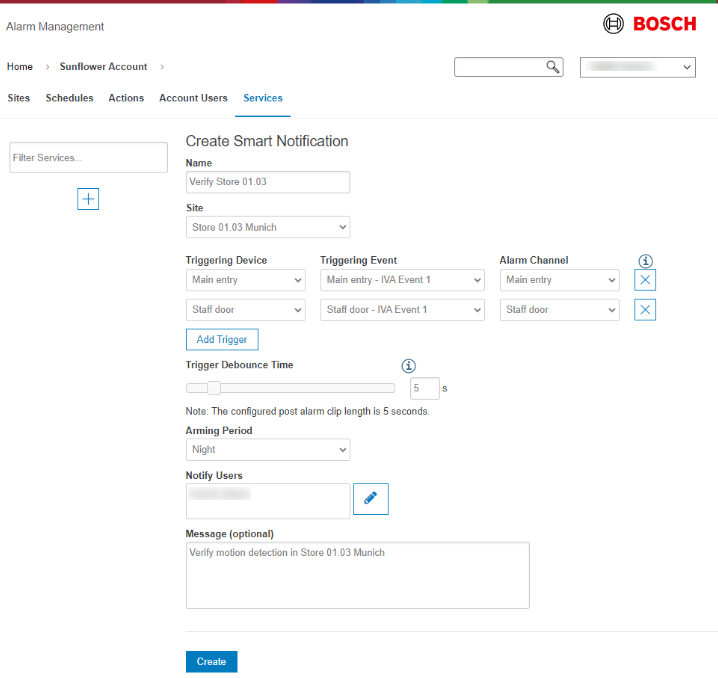Click the Bosch logo
Viewport: 718px width, 678px height.
tap(650, 24)
